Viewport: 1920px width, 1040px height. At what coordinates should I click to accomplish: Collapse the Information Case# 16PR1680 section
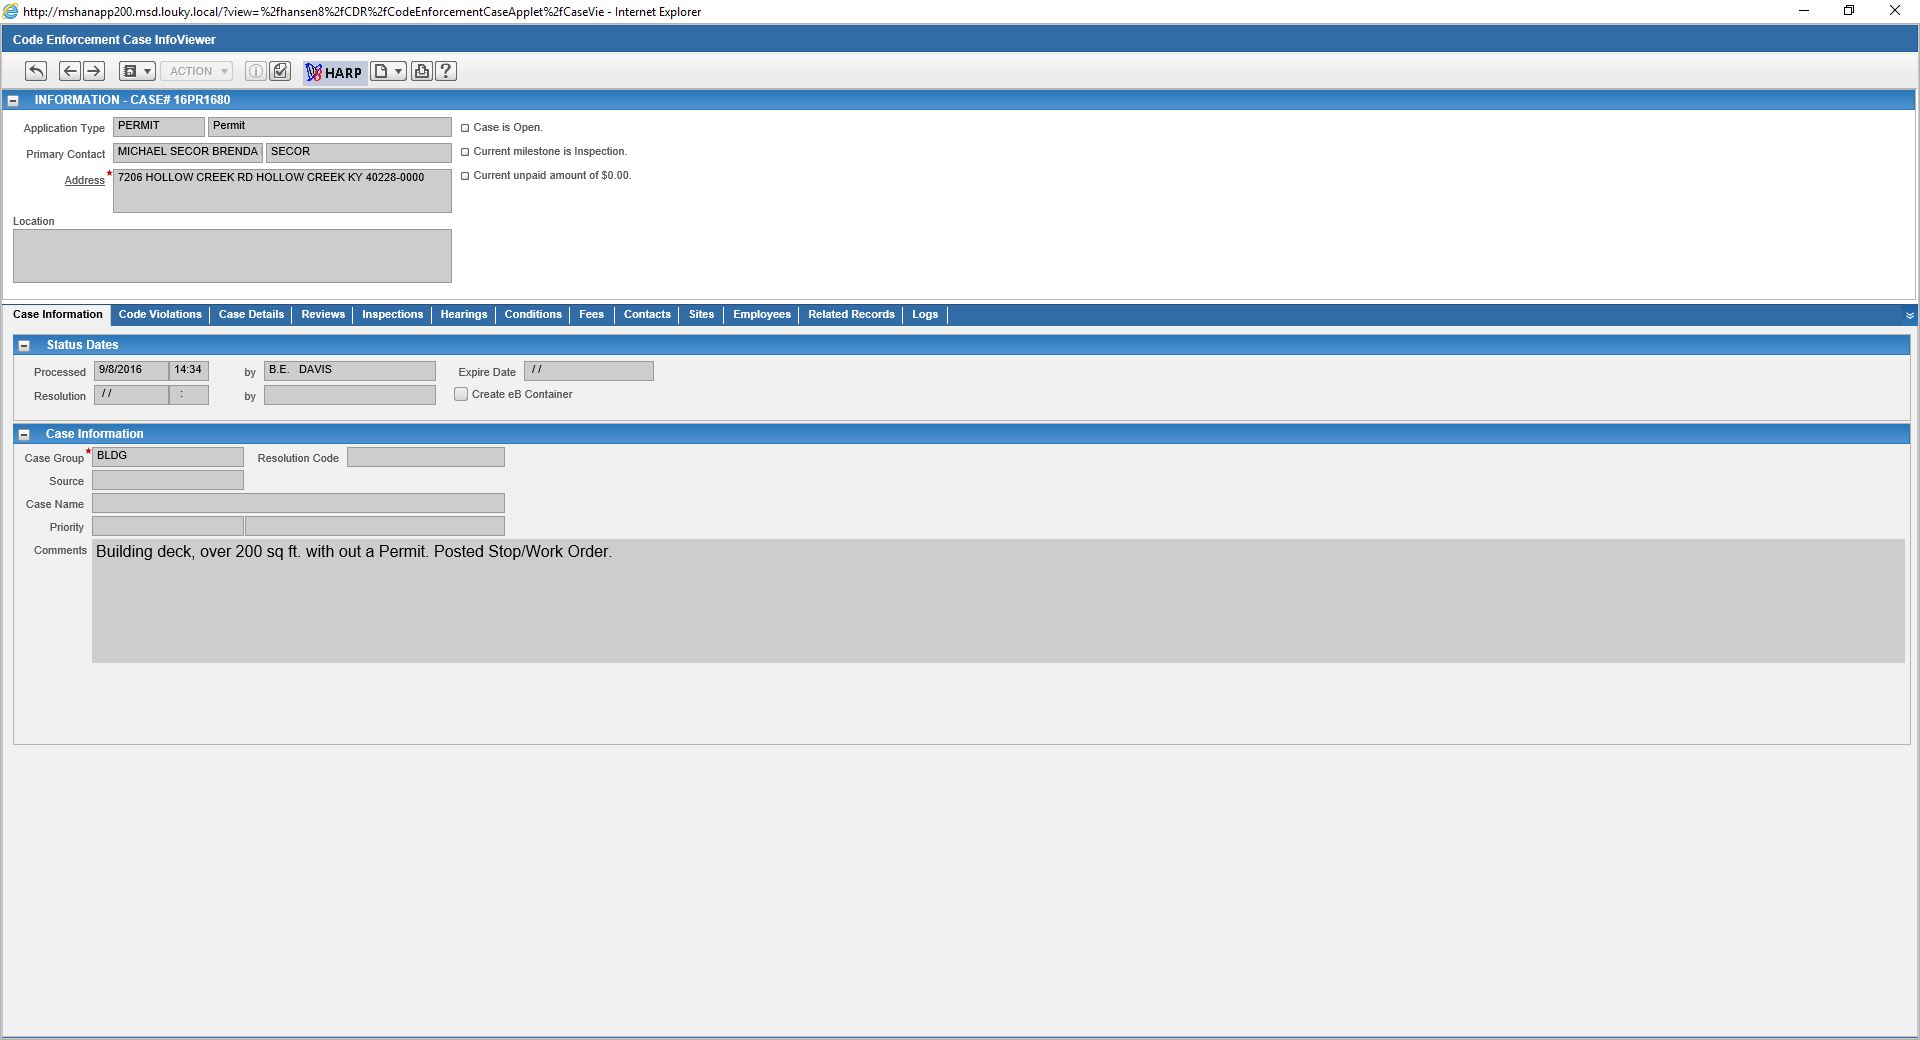click(x=14, y=100)
